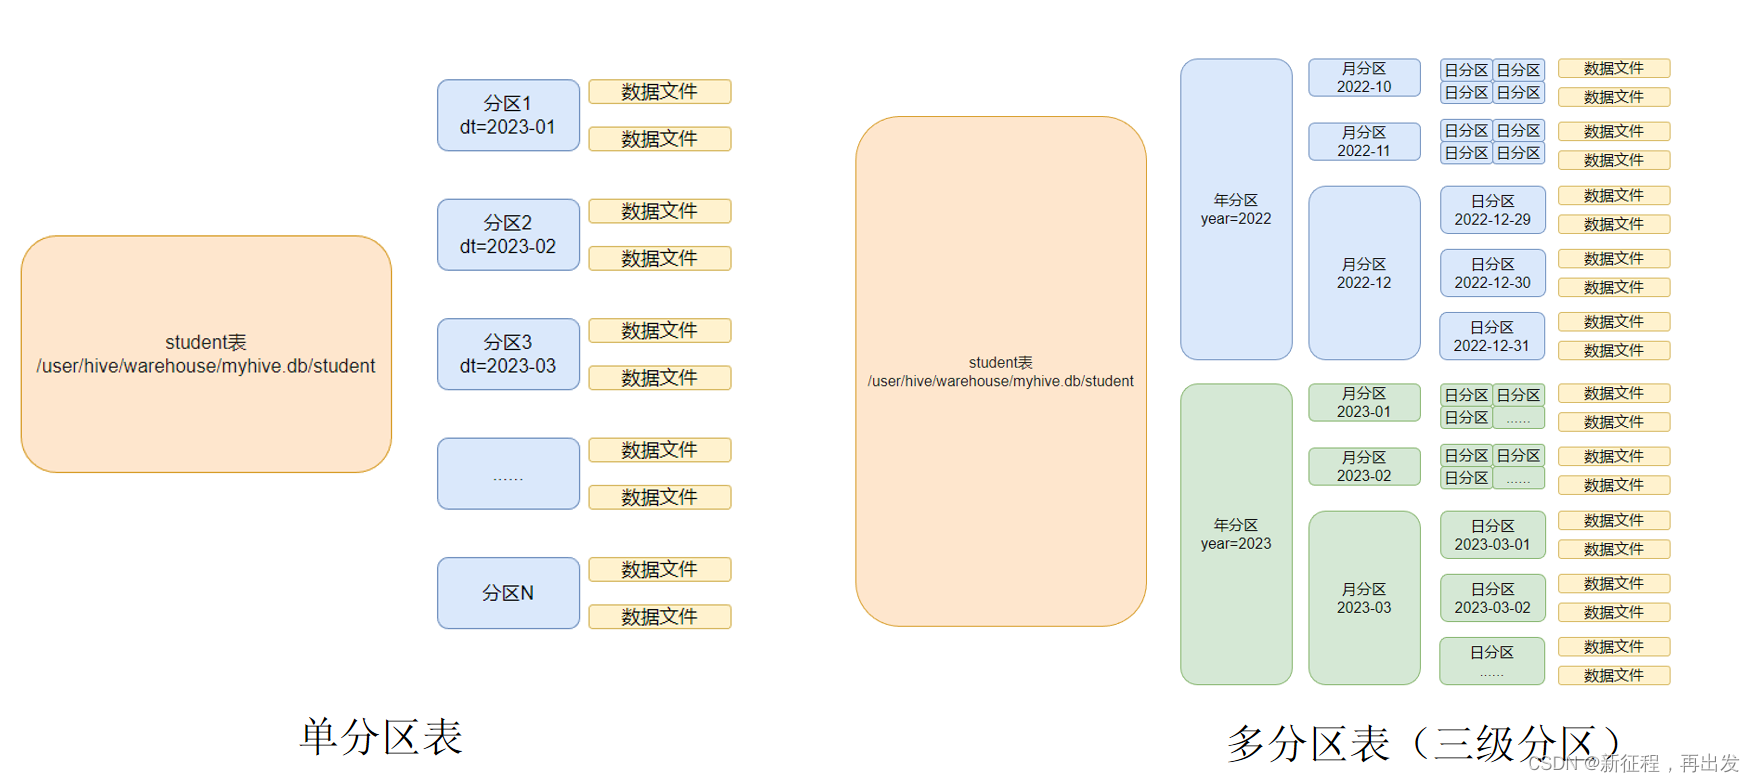Click lower 数据文件 box next to 分区3
Image resolution: width=1755 pixels, height=782 pixels.
click(x=660, y=378)
